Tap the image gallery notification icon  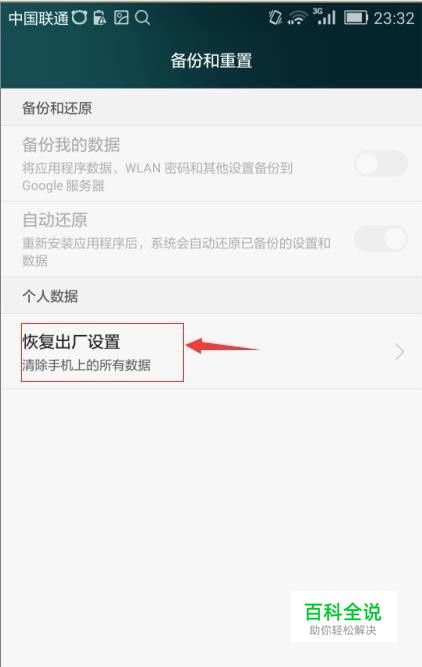click(121, 17)
